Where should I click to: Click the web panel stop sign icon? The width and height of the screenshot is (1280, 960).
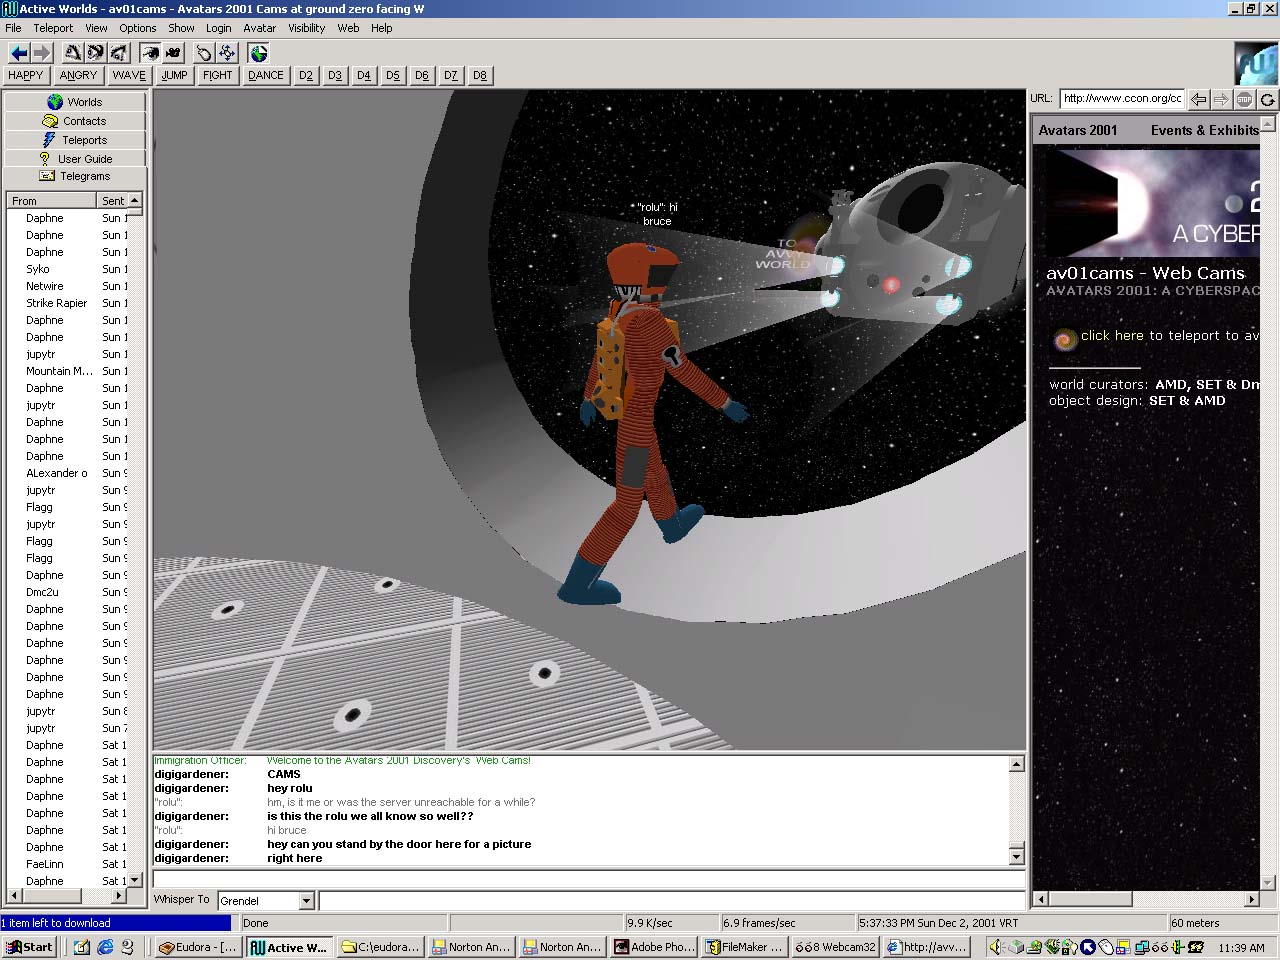[1244, 99]
